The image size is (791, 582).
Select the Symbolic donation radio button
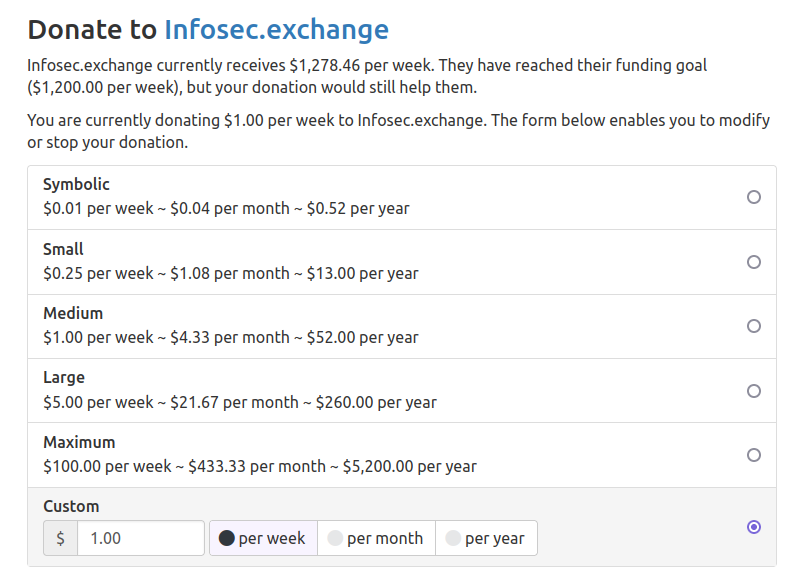[x=754, y=197]
